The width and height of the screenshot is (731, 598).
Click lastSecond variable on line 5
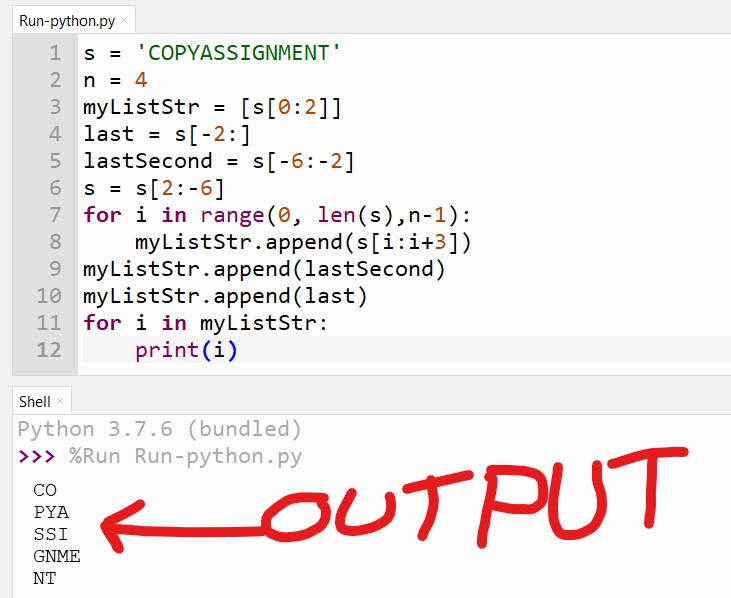tap(148, 161)
